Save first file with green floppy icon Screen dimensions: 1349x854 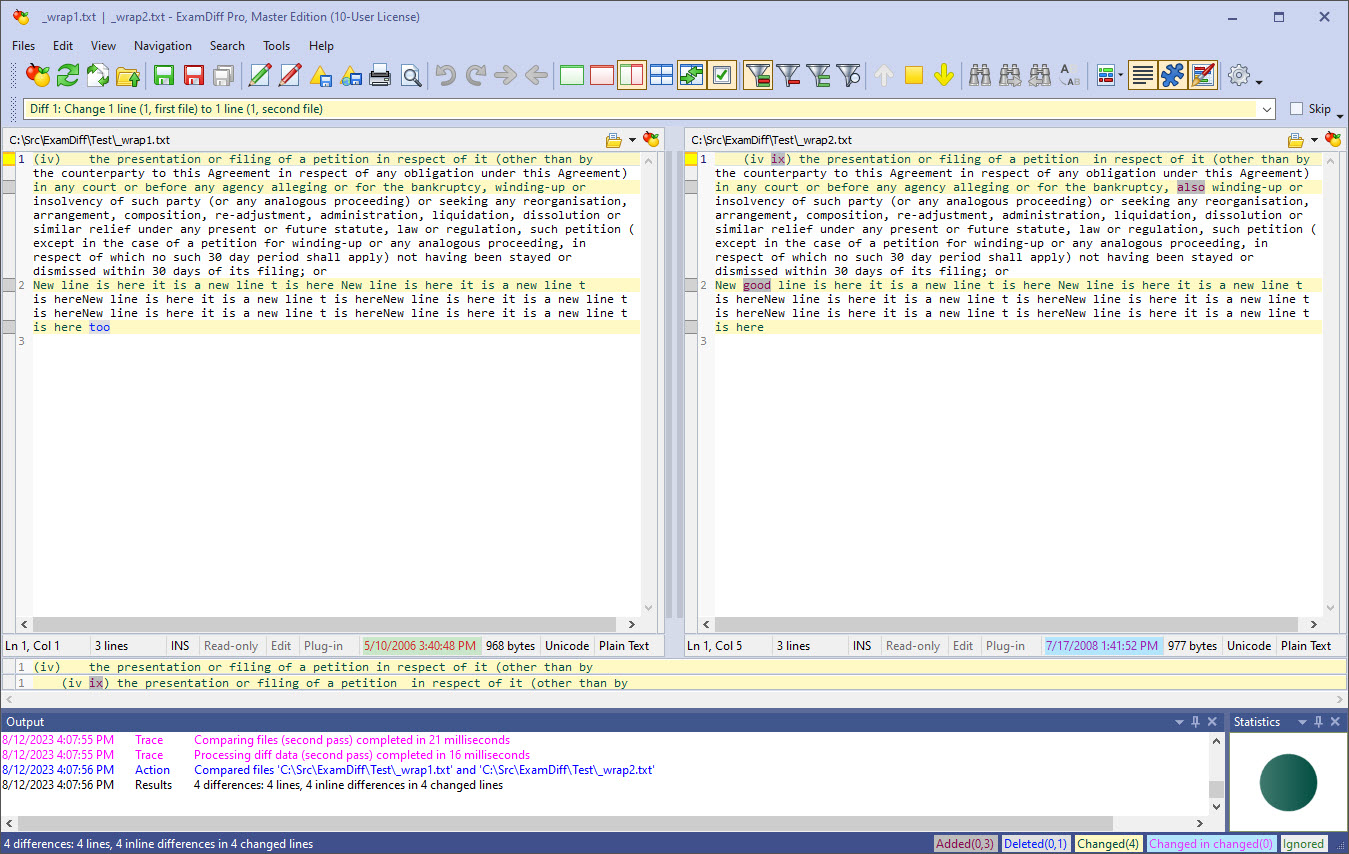[164, 75]
